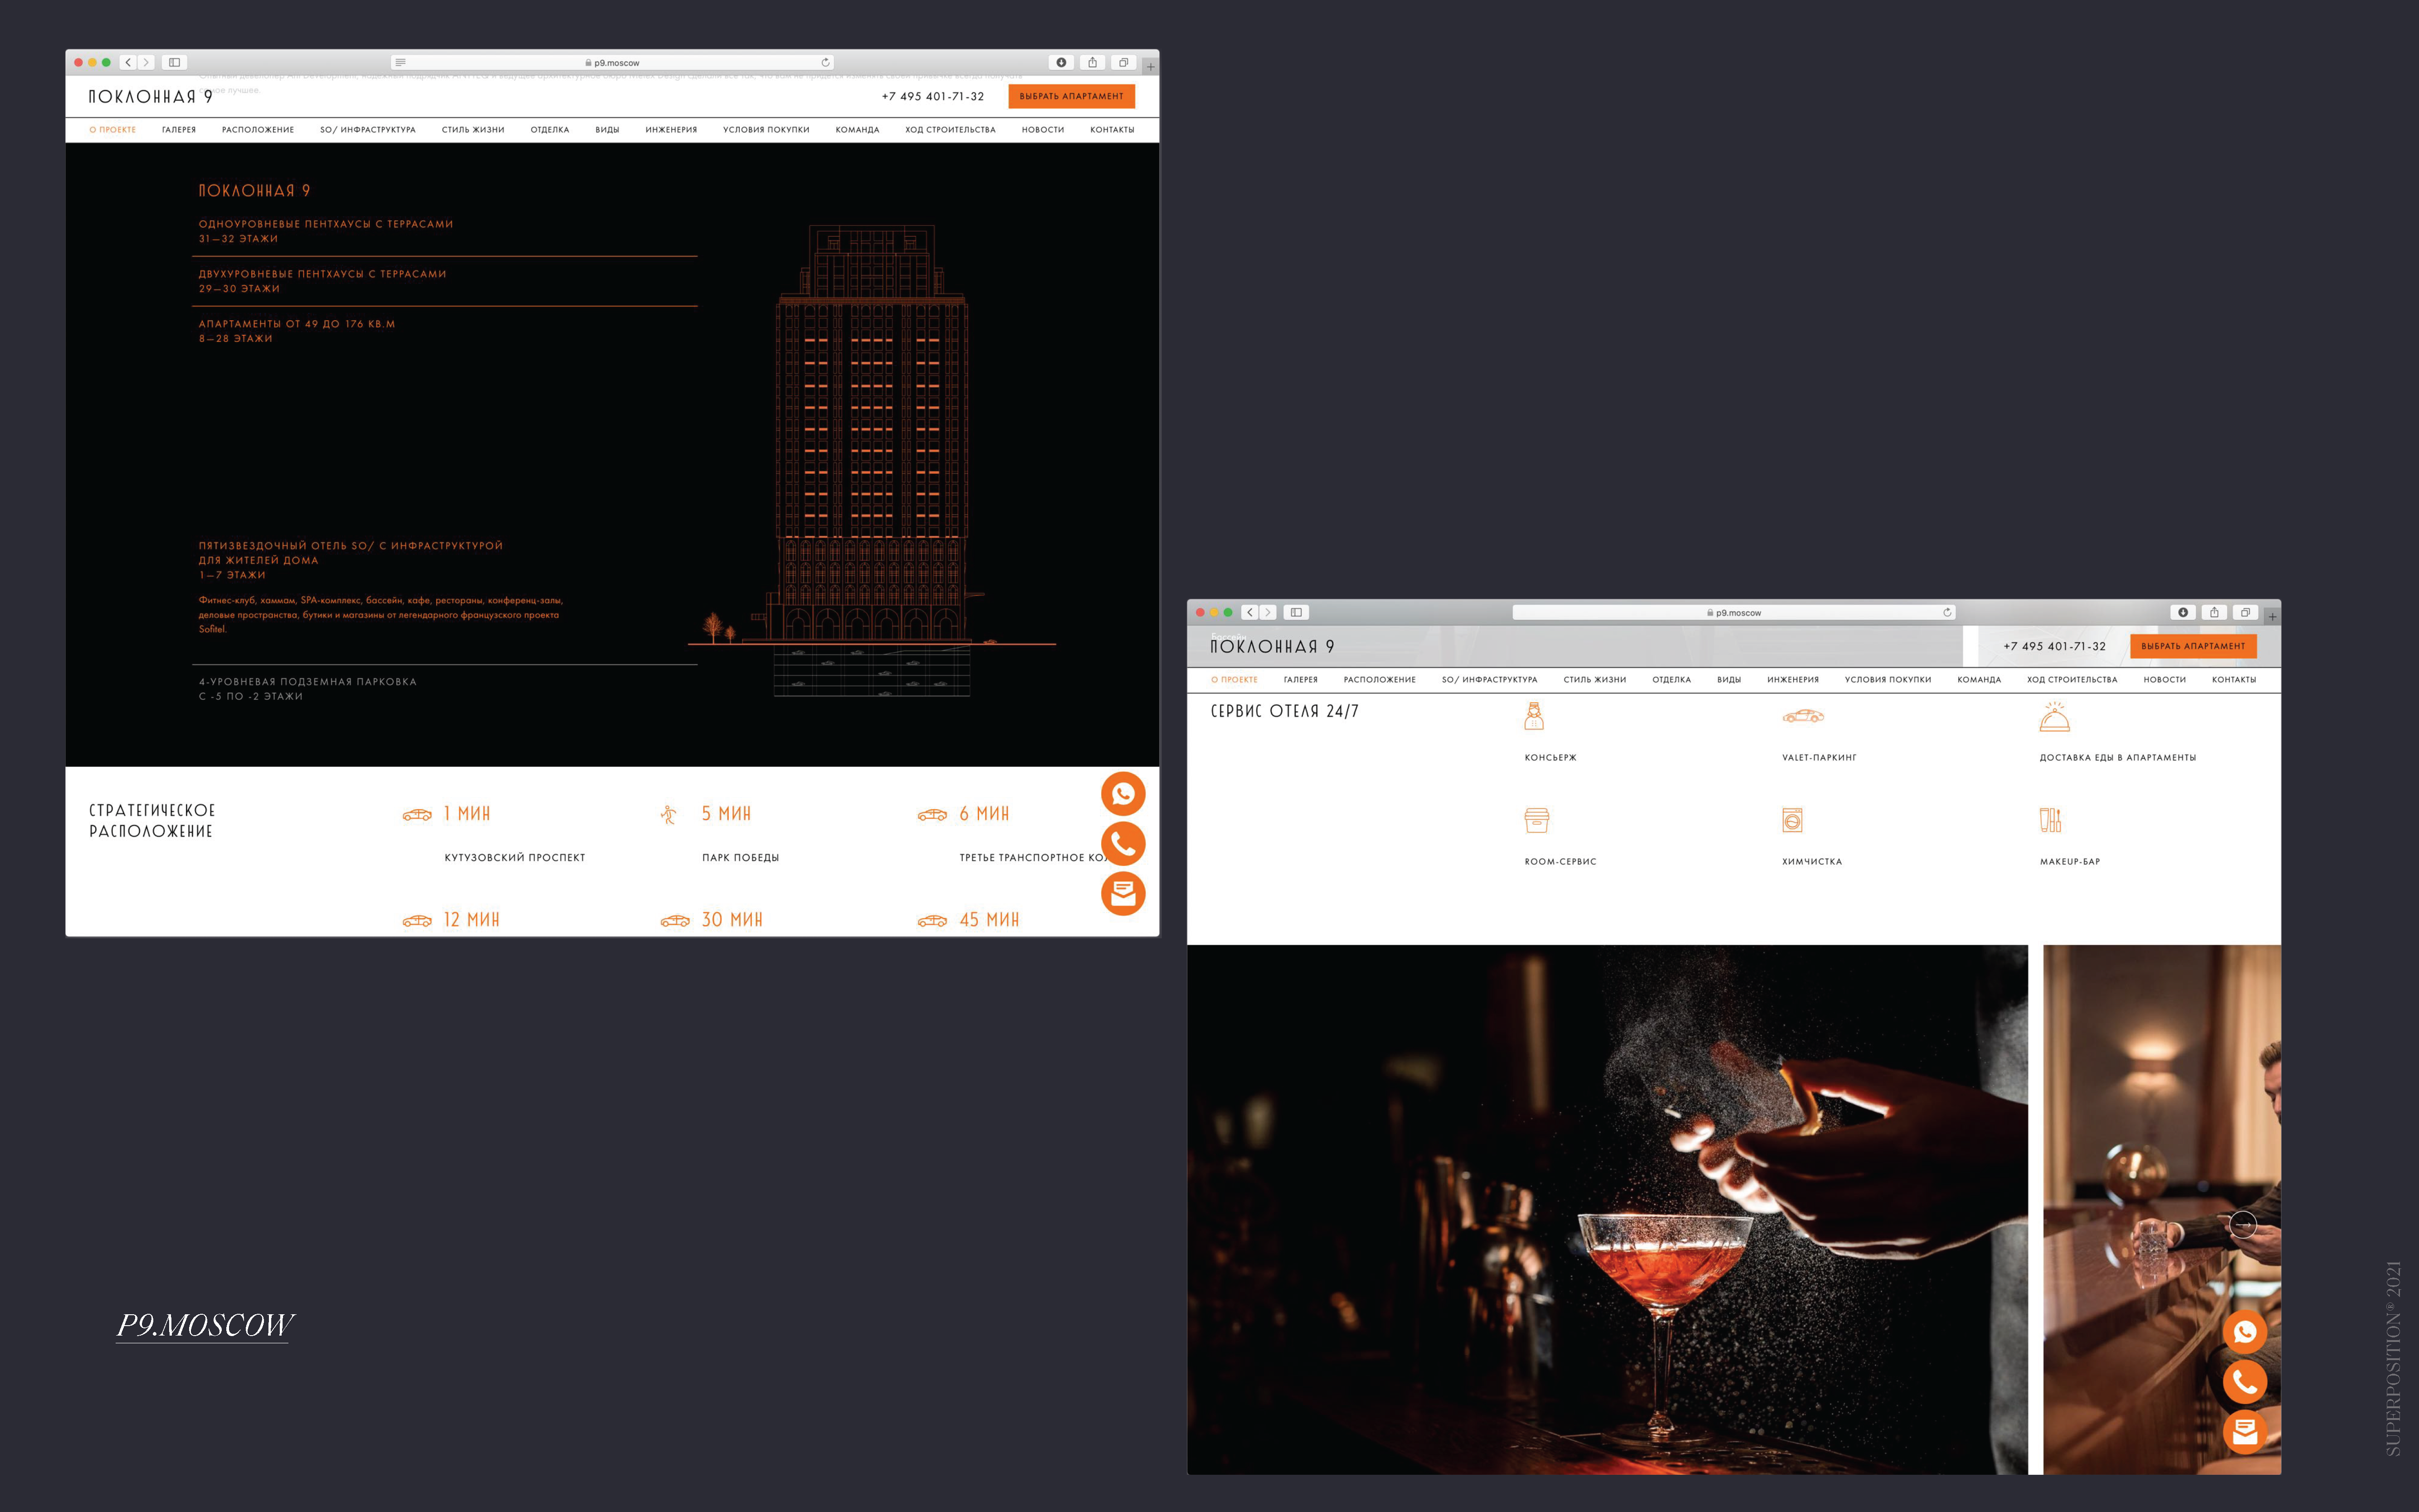Open Safari downloads in left window
Viewport: 2419px width, 1512px height.
pos(1061,62)
